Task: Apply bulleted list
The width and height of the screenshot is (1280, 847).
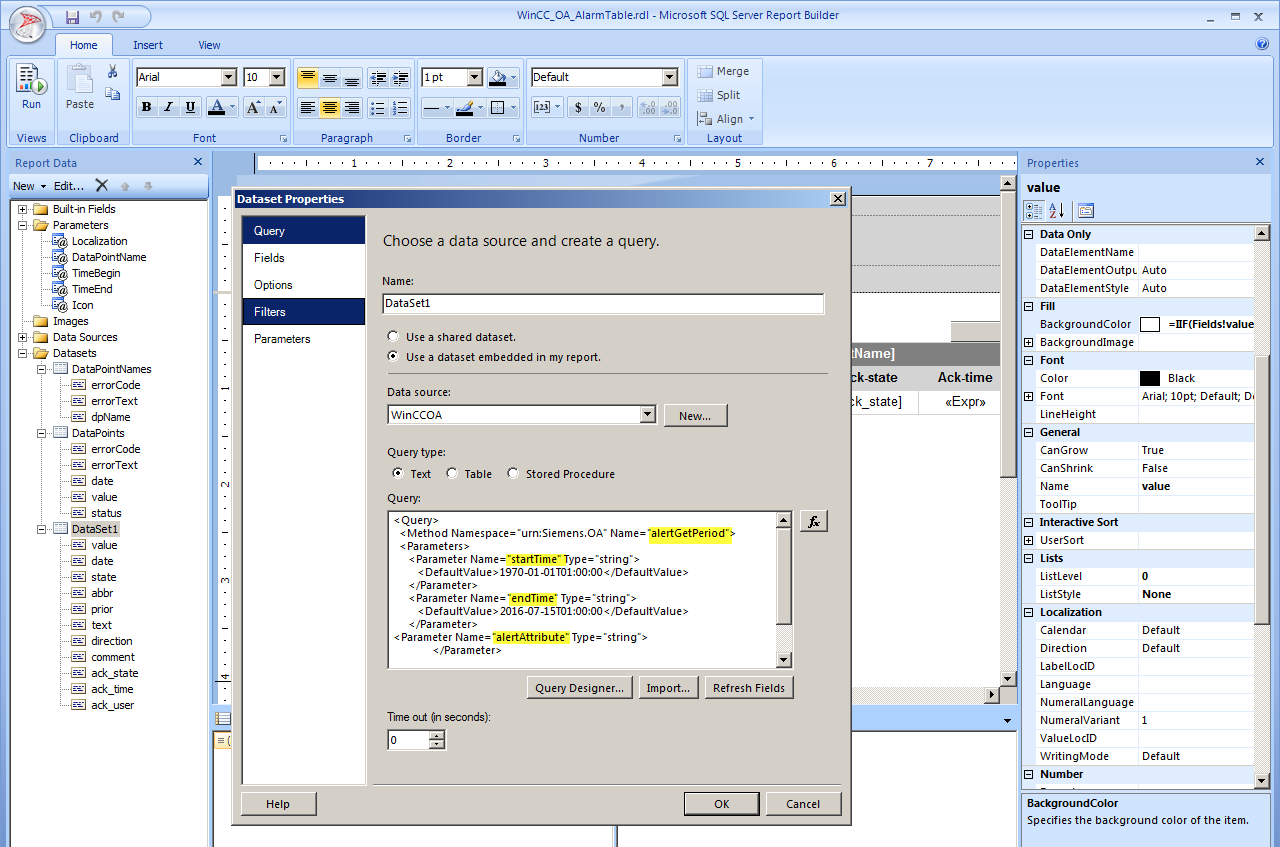Action: [x=378, y=108]
